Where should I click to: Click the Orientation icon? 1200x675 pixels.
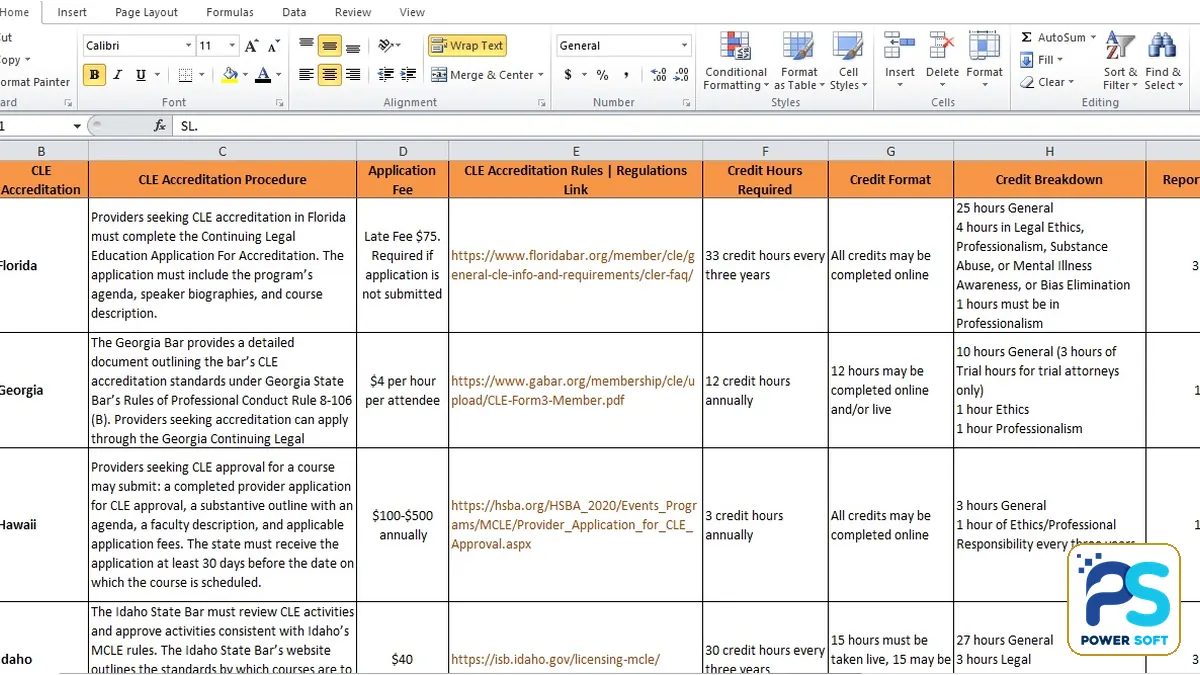pyautogui.click(x=385, y=46)
